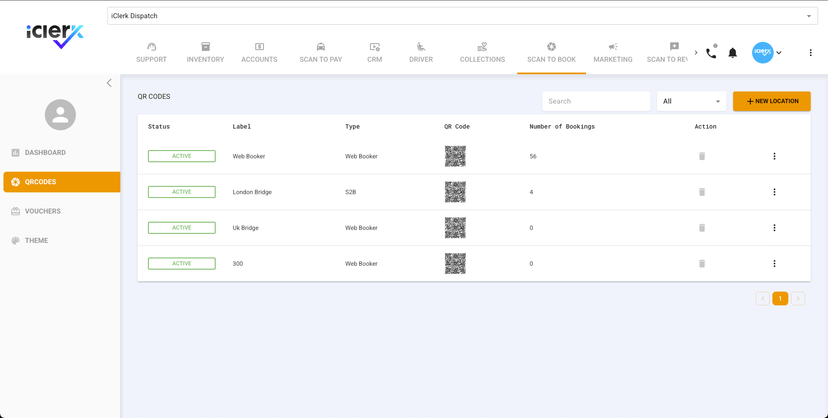
Task: Collapse the left sidebar
Action: (x=109, y=83)
